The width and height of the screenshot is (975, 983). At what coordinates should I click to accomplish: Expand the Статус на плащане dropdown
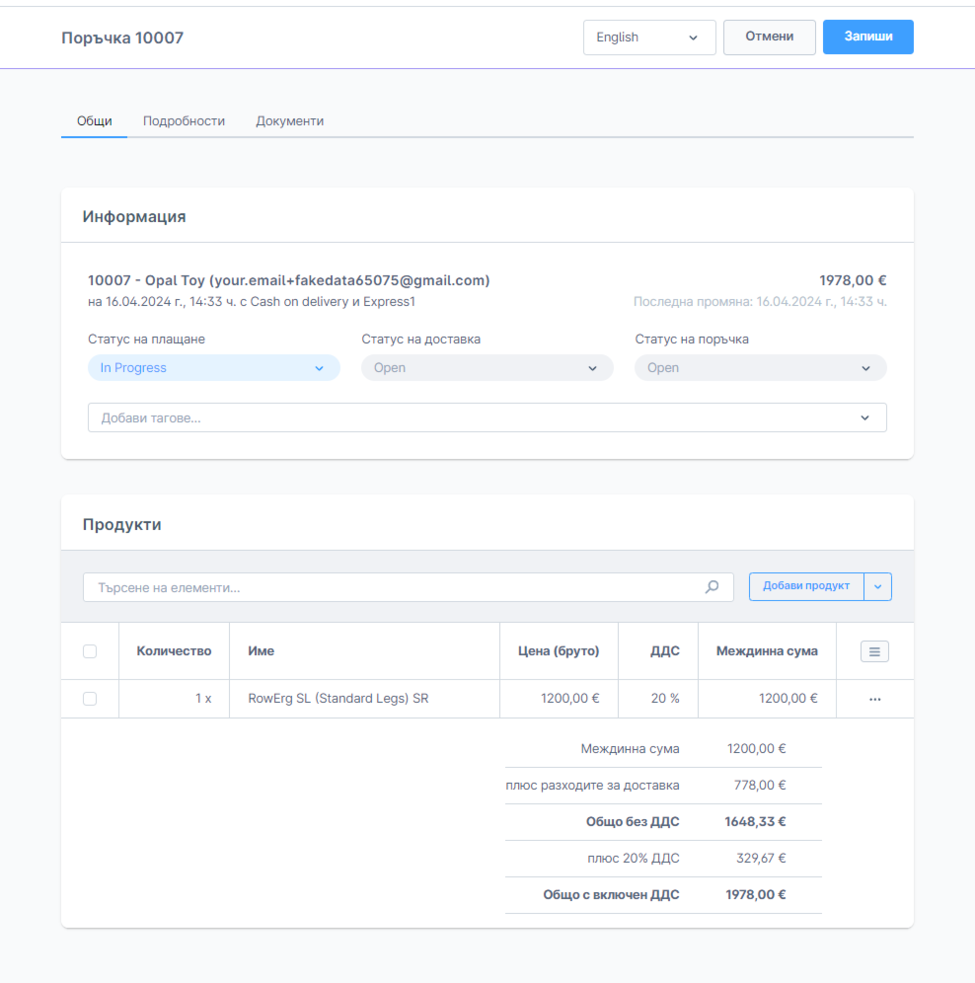[213, 368]
